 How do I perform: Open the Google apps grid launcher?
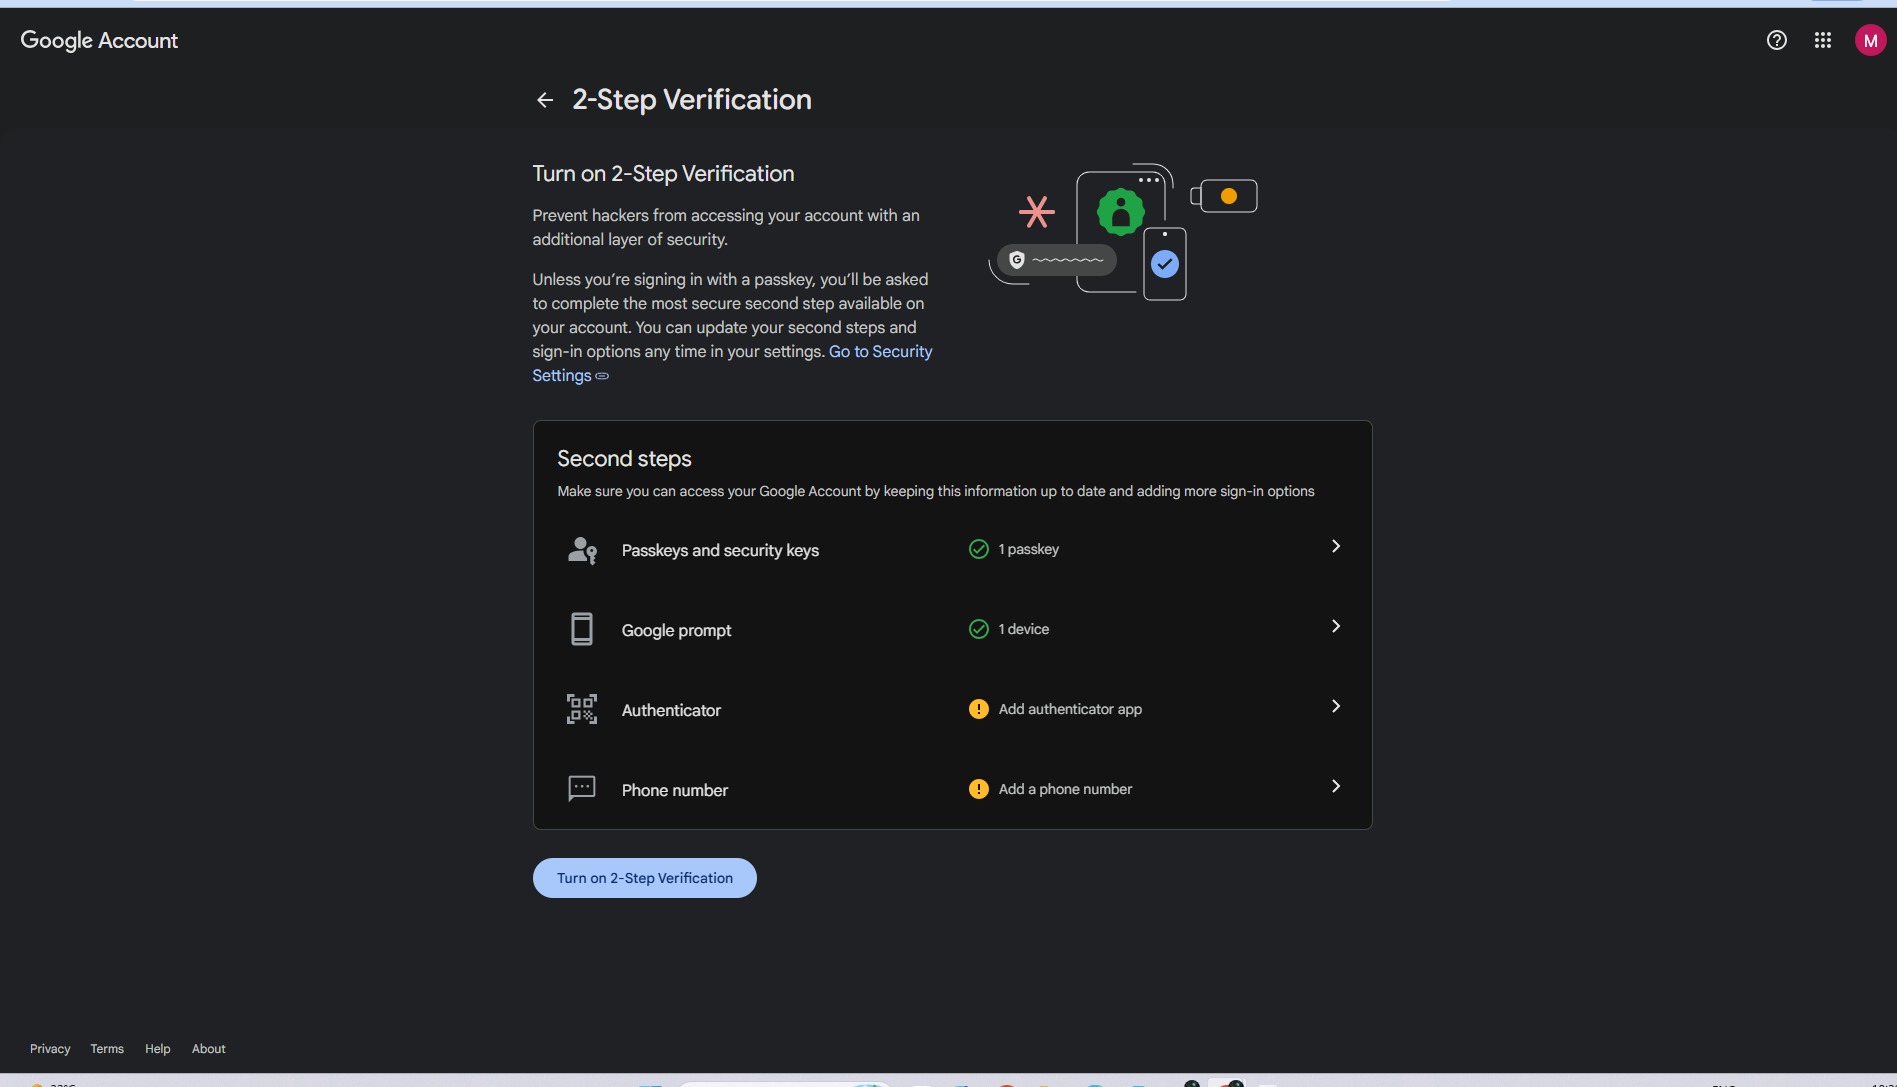[x=1823, y=40]
